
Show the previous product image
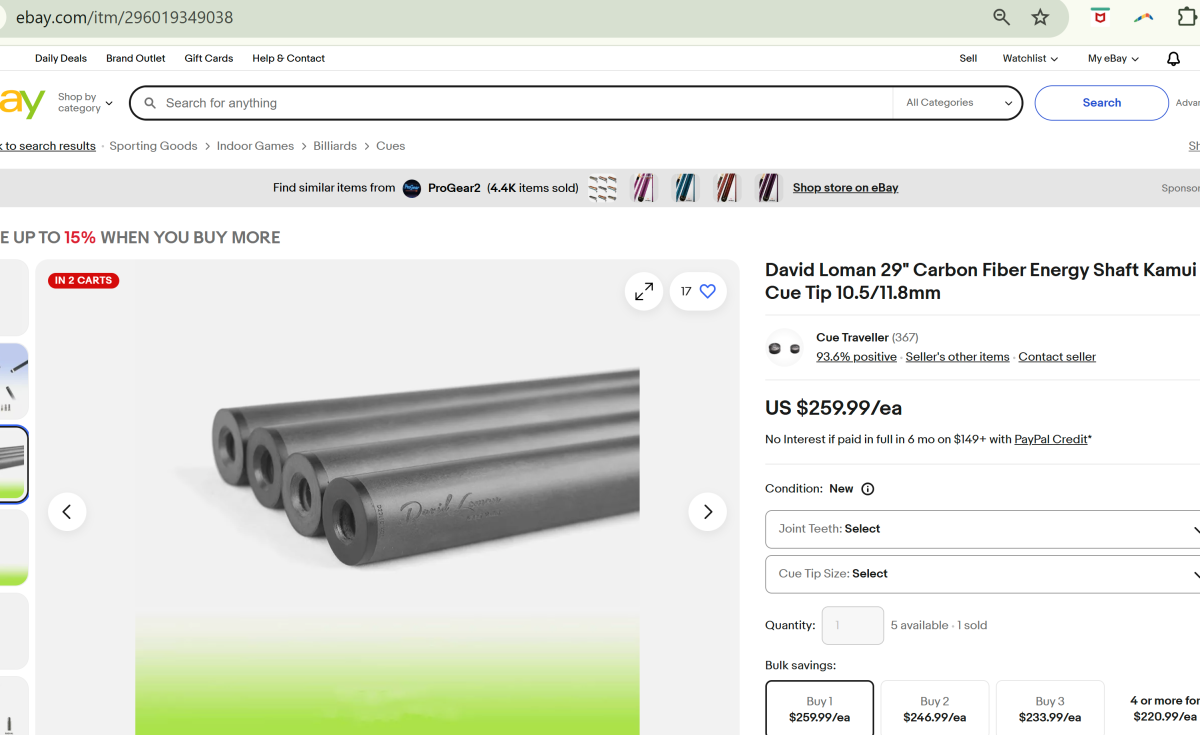click(67, 512)
